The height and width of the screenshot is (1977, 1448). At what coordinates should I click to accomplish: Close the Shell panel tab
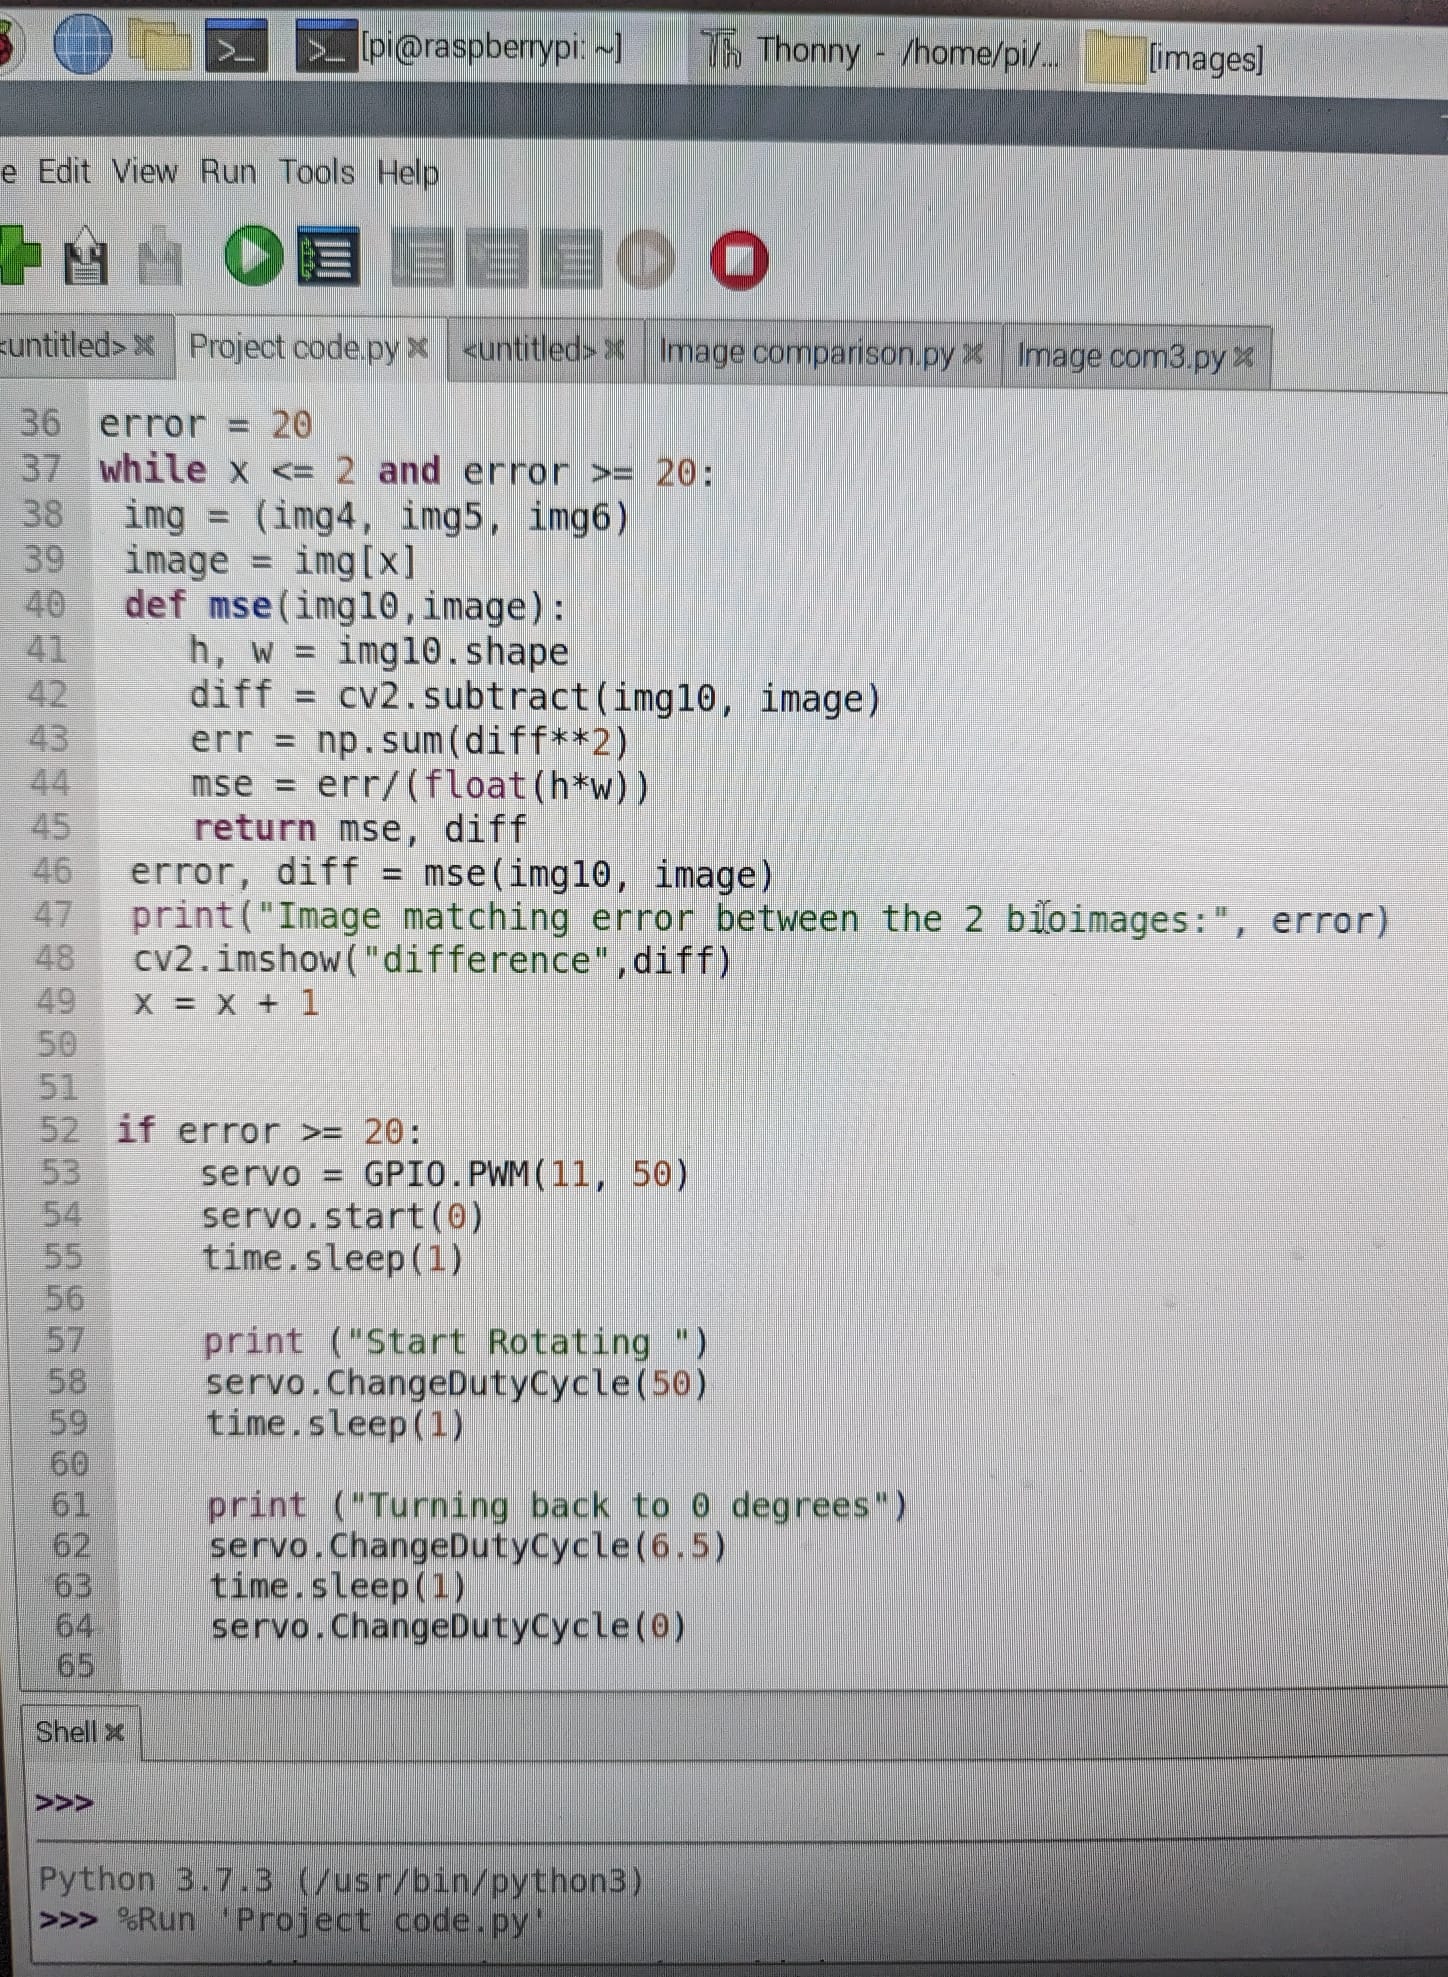115,1732
